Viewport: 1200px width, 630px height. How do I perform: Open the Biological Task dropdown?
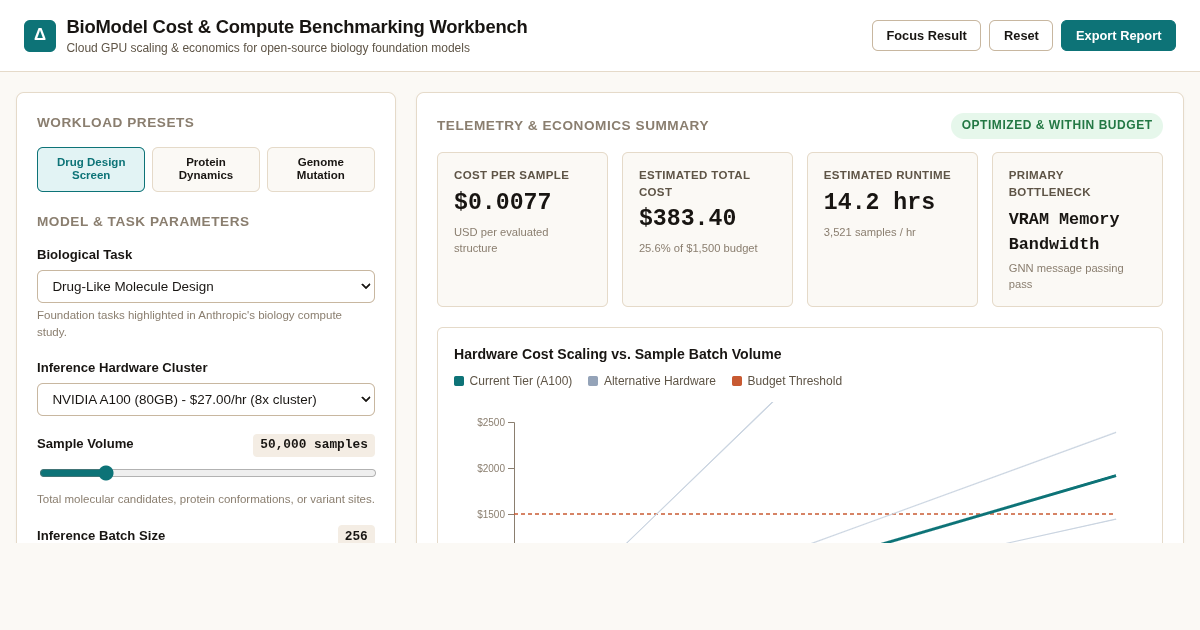(x=206, y=286)
